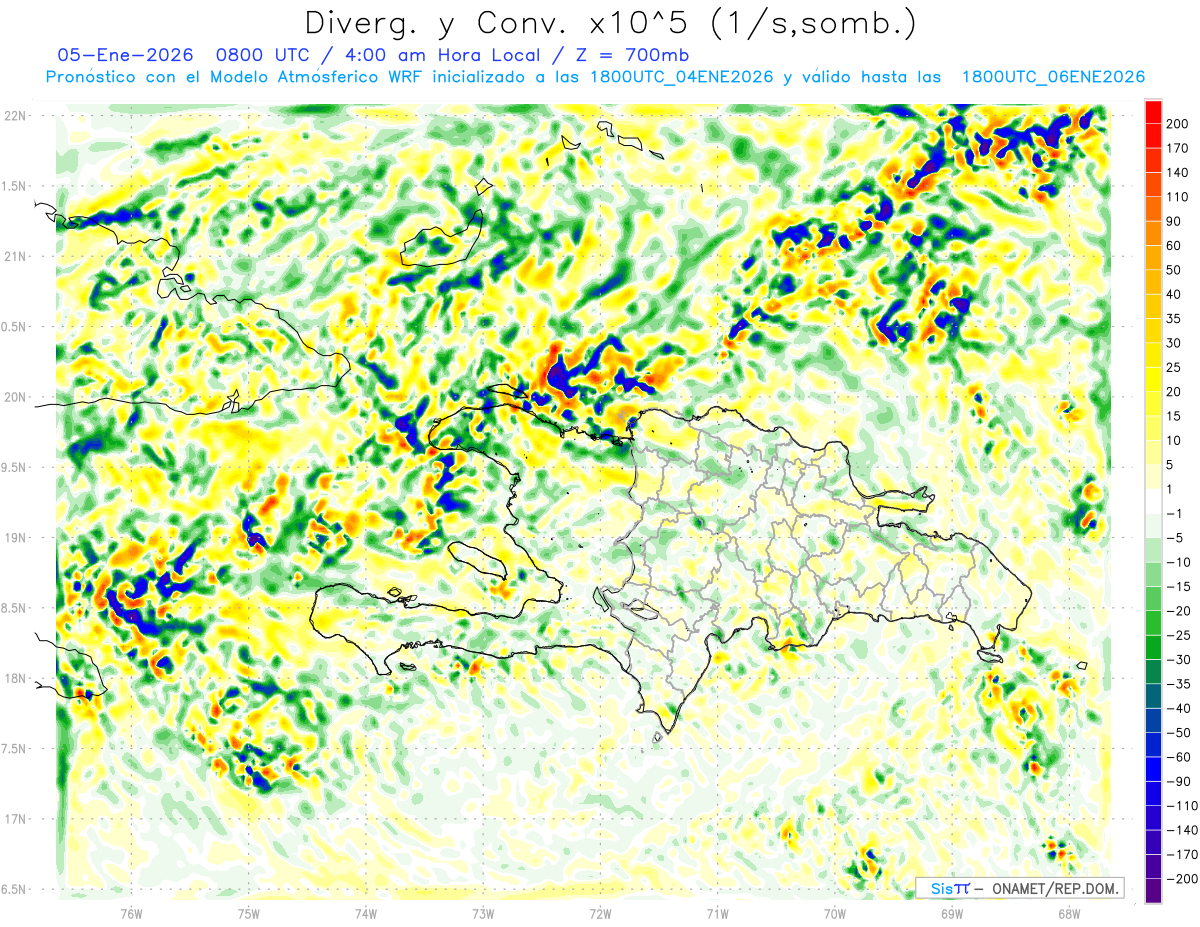Viewport: 1200px width, 927px height.
Task: Click the '69W' longitude label
Action: (x=951, y=913)
